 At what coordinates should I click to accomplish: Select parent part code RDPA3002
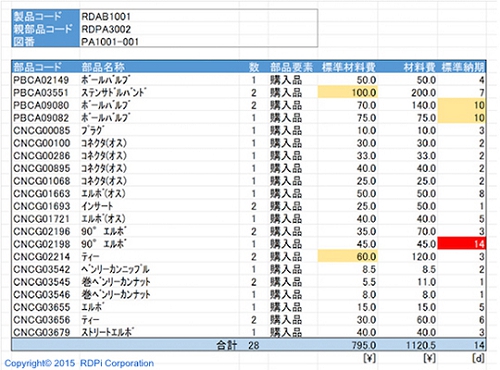click(x=106, y=29)
